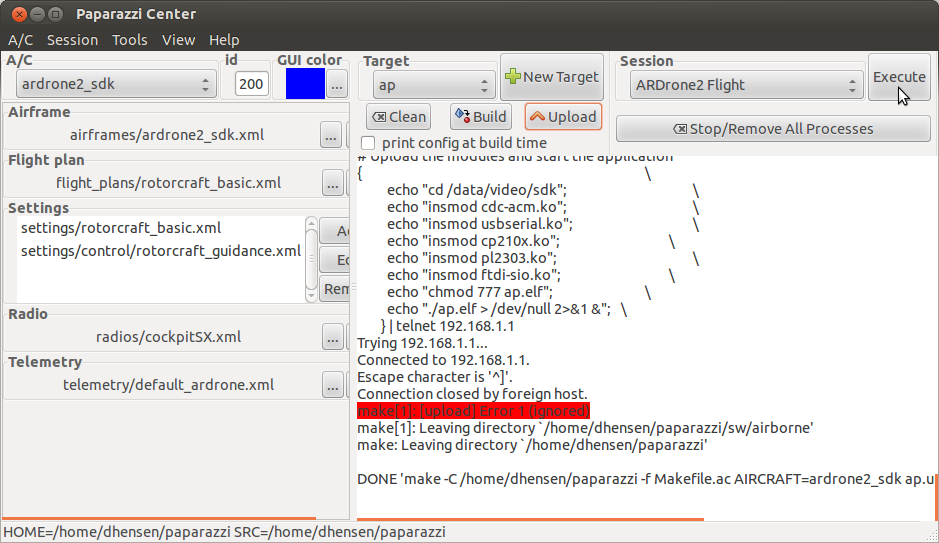Open the Session menu
Image resolution: width=939 pixels, height=543 pixels.
(72, 40)
